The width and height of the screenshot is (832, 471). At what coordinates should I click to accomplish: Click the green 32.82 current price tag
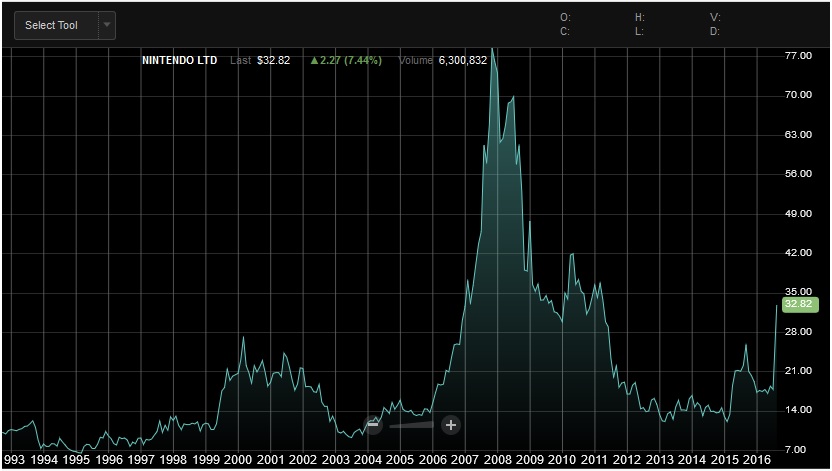pos(798,304)
